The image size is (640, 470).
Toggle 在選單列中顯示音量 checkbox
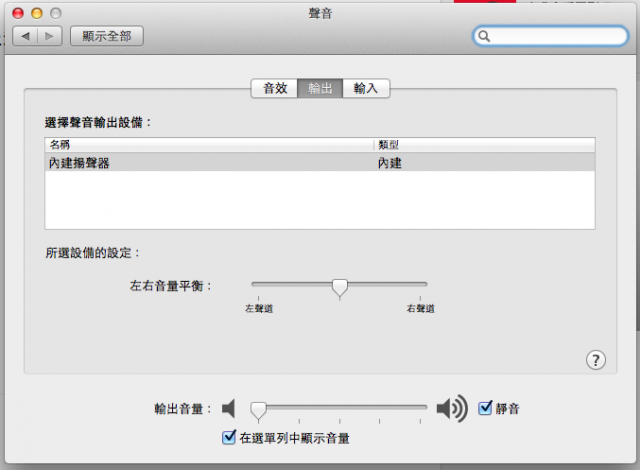pyautogui.click(x=229, y=437)
